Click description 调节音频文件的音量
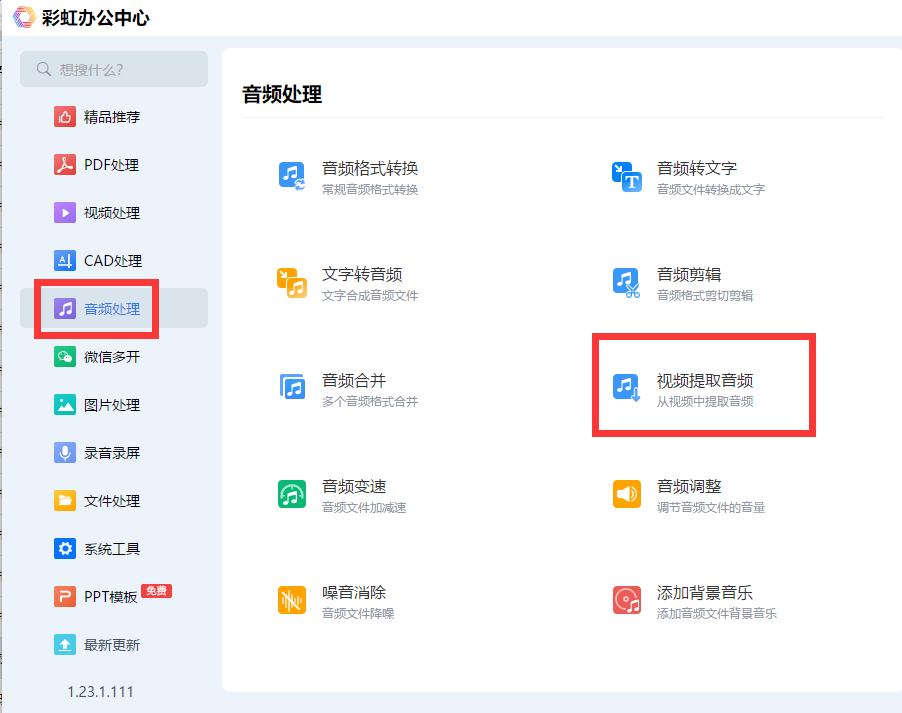The height and width of the screenshot is (713, 902). pos(711,507)
